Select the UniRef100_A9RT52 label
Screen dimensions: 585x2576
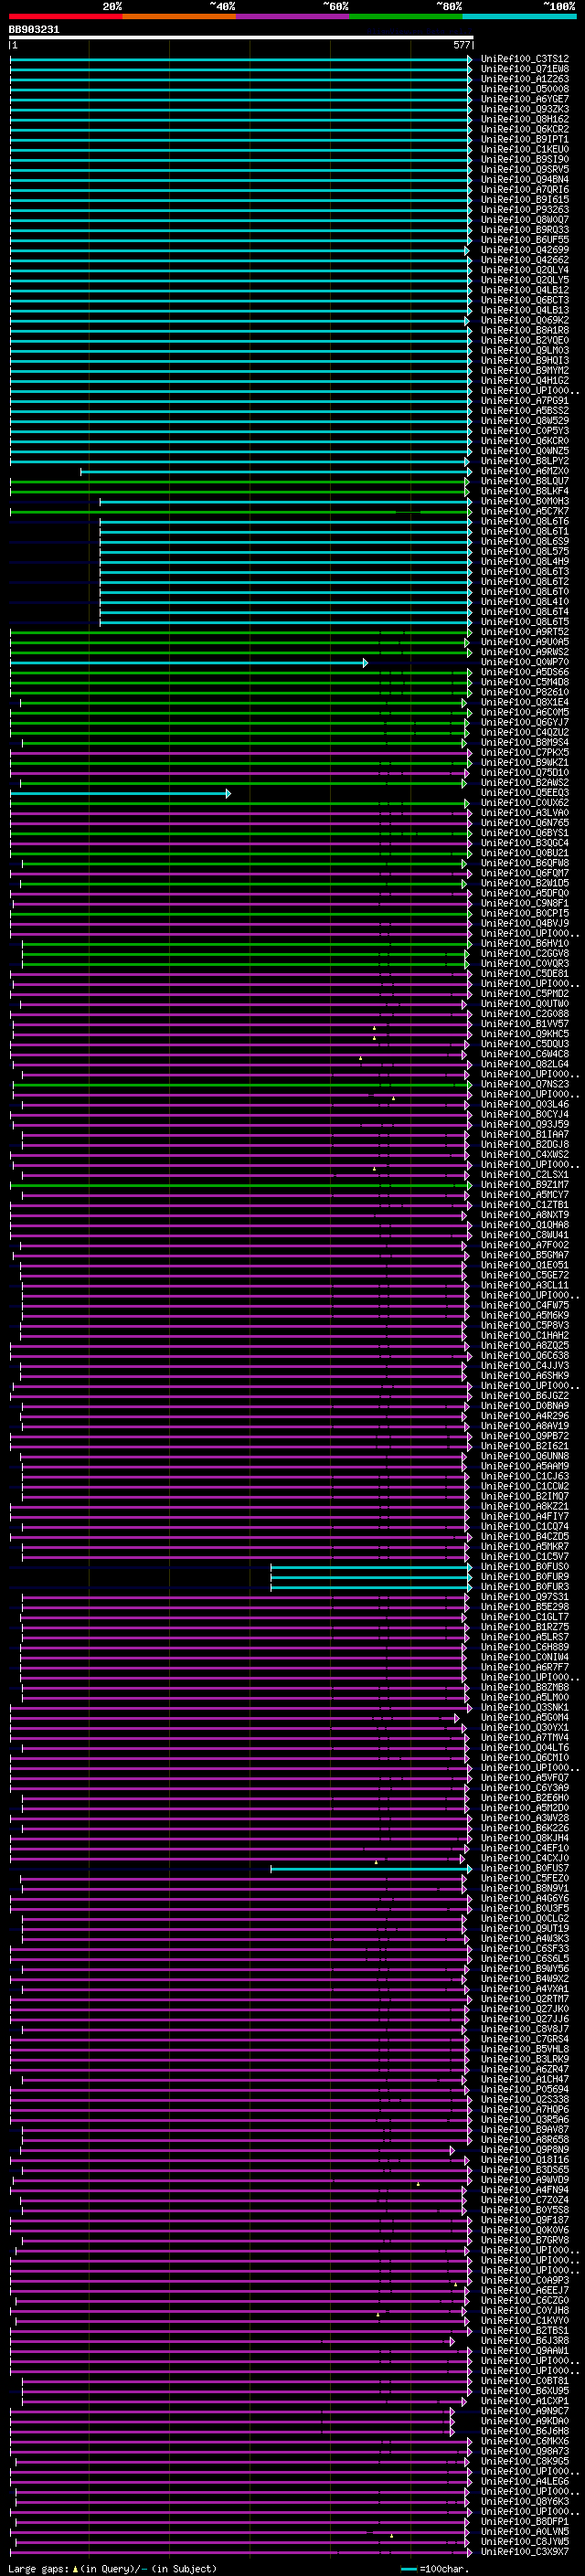point(525,632)
